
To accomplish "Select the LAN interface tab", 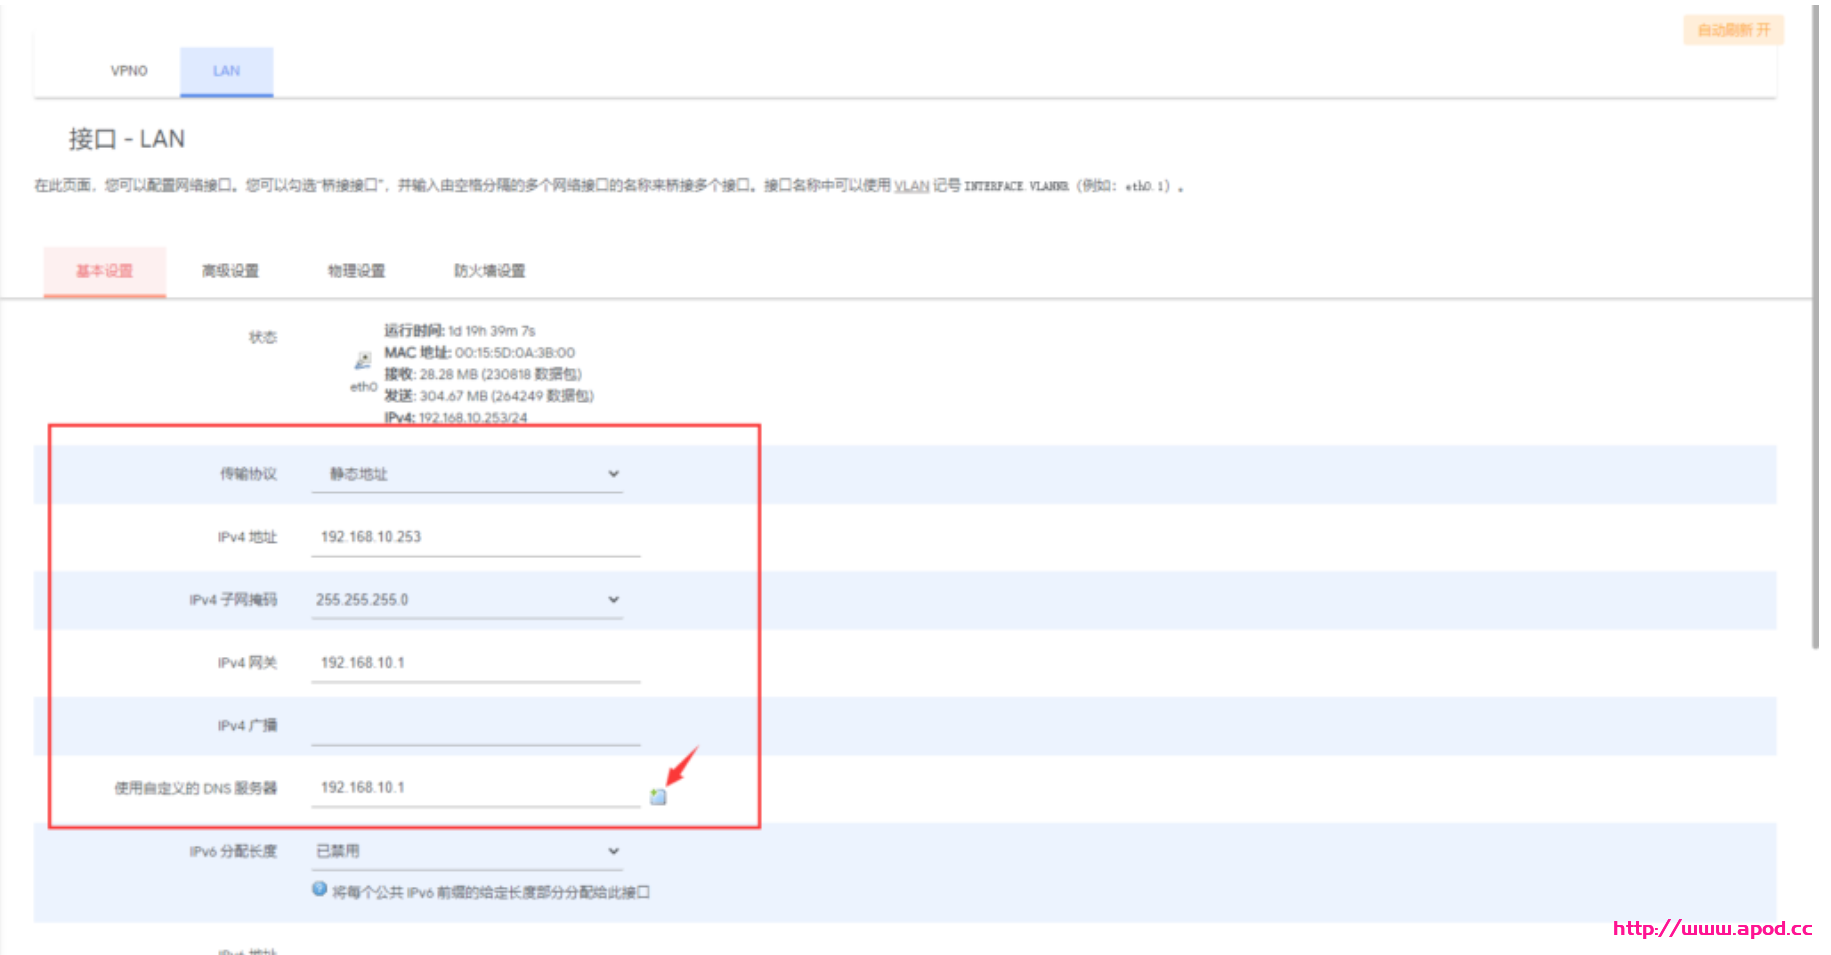I will (x=227, y=71).
